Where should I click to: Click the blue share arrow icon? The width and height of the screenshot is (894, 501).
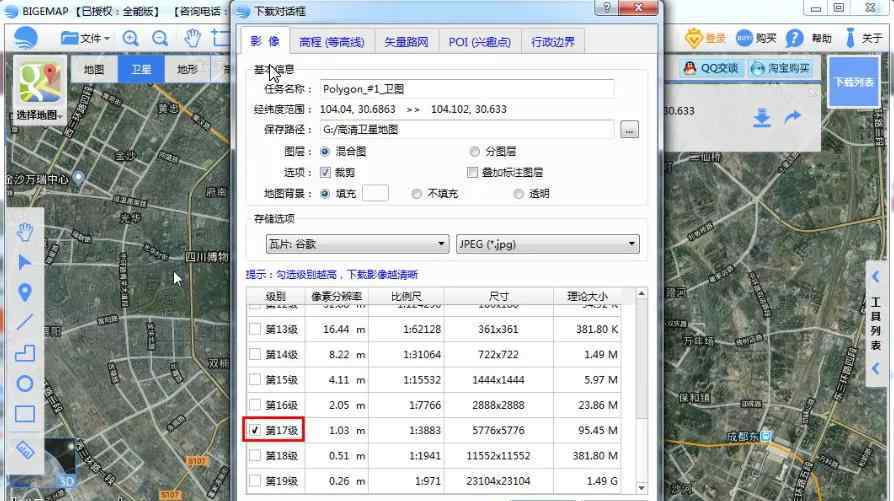[793, 118]
